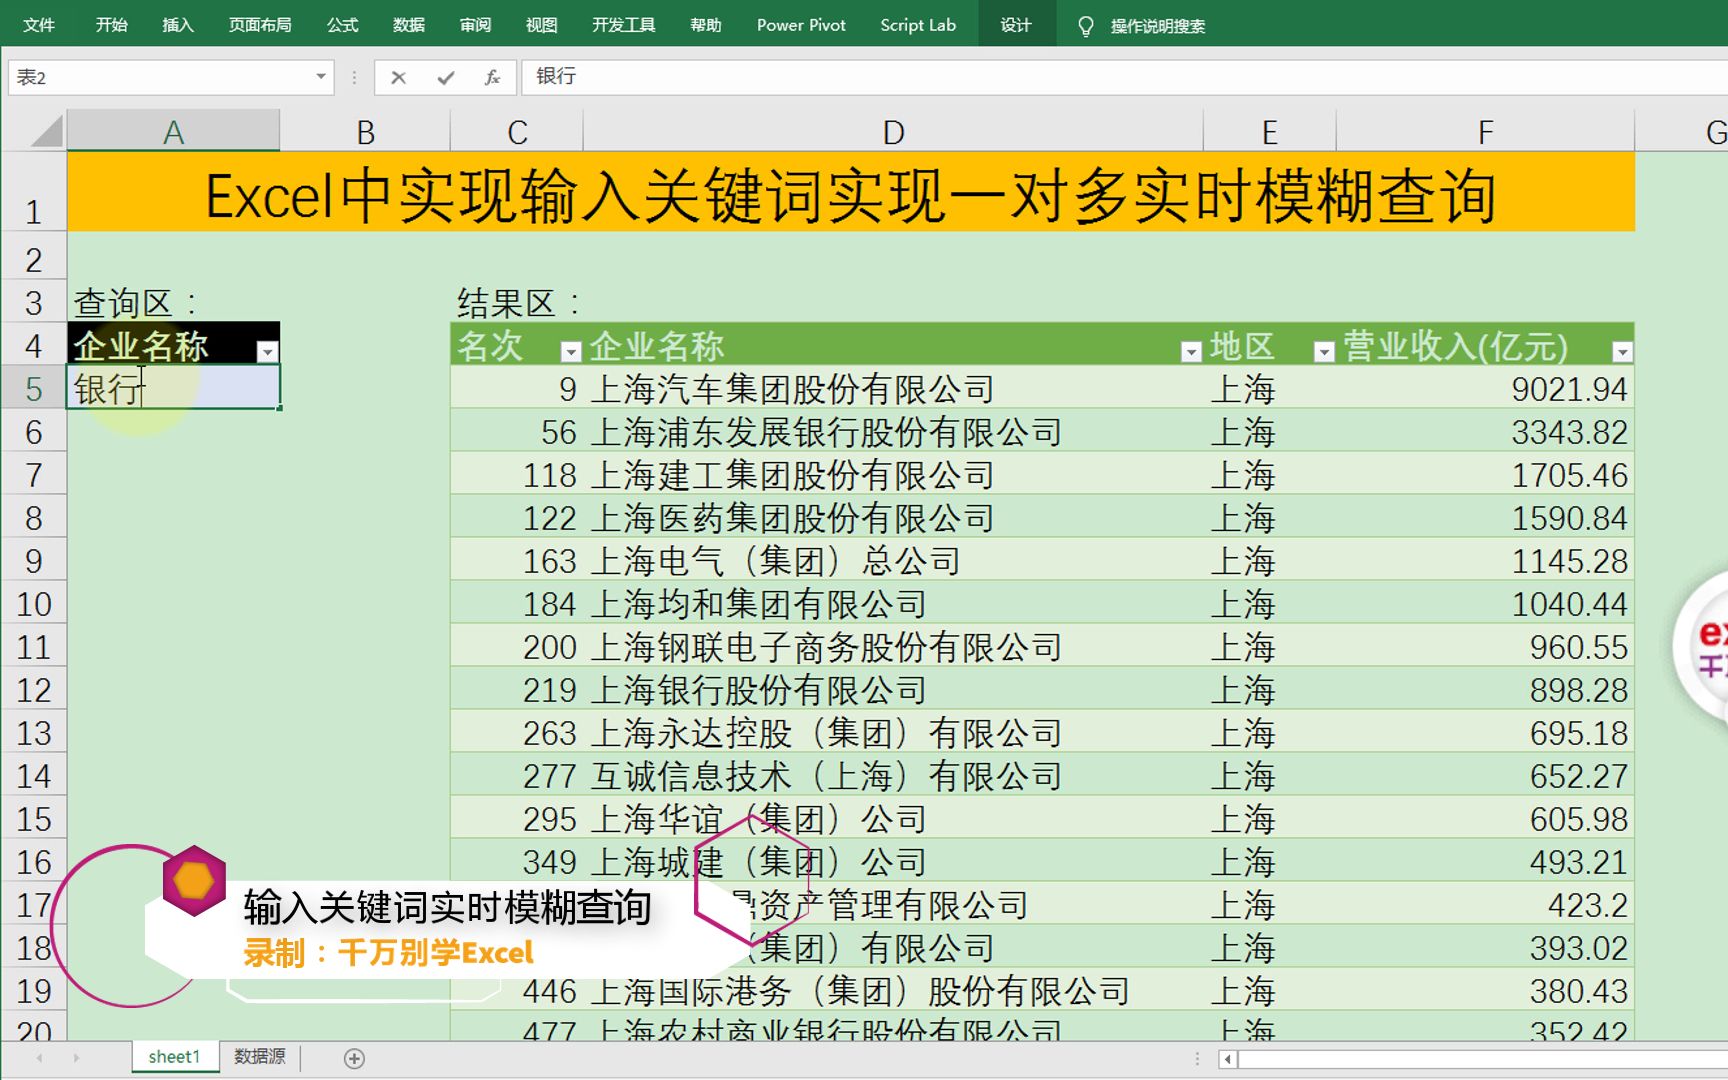Open the 帮助 ribbon tab
The height and width of the screenshot is (1080, 1728).
tap(705, 25)
